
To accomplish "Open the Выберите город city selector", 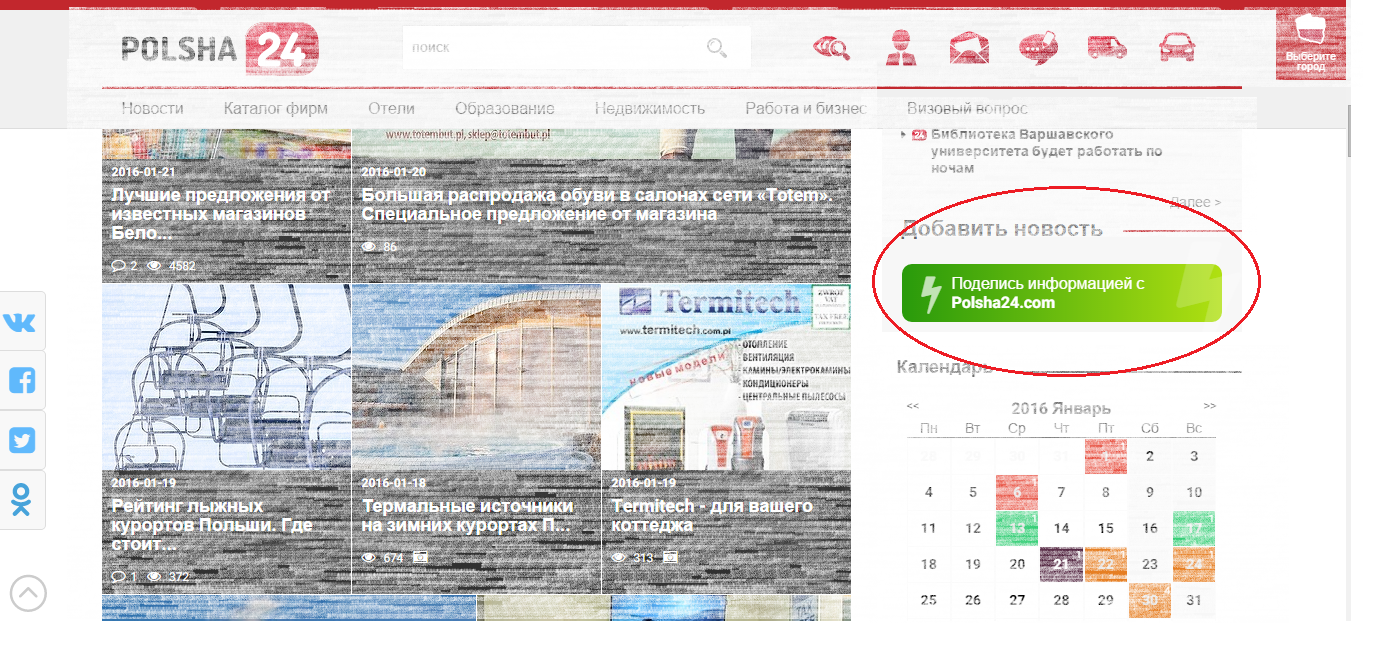I will [1310, 45].
